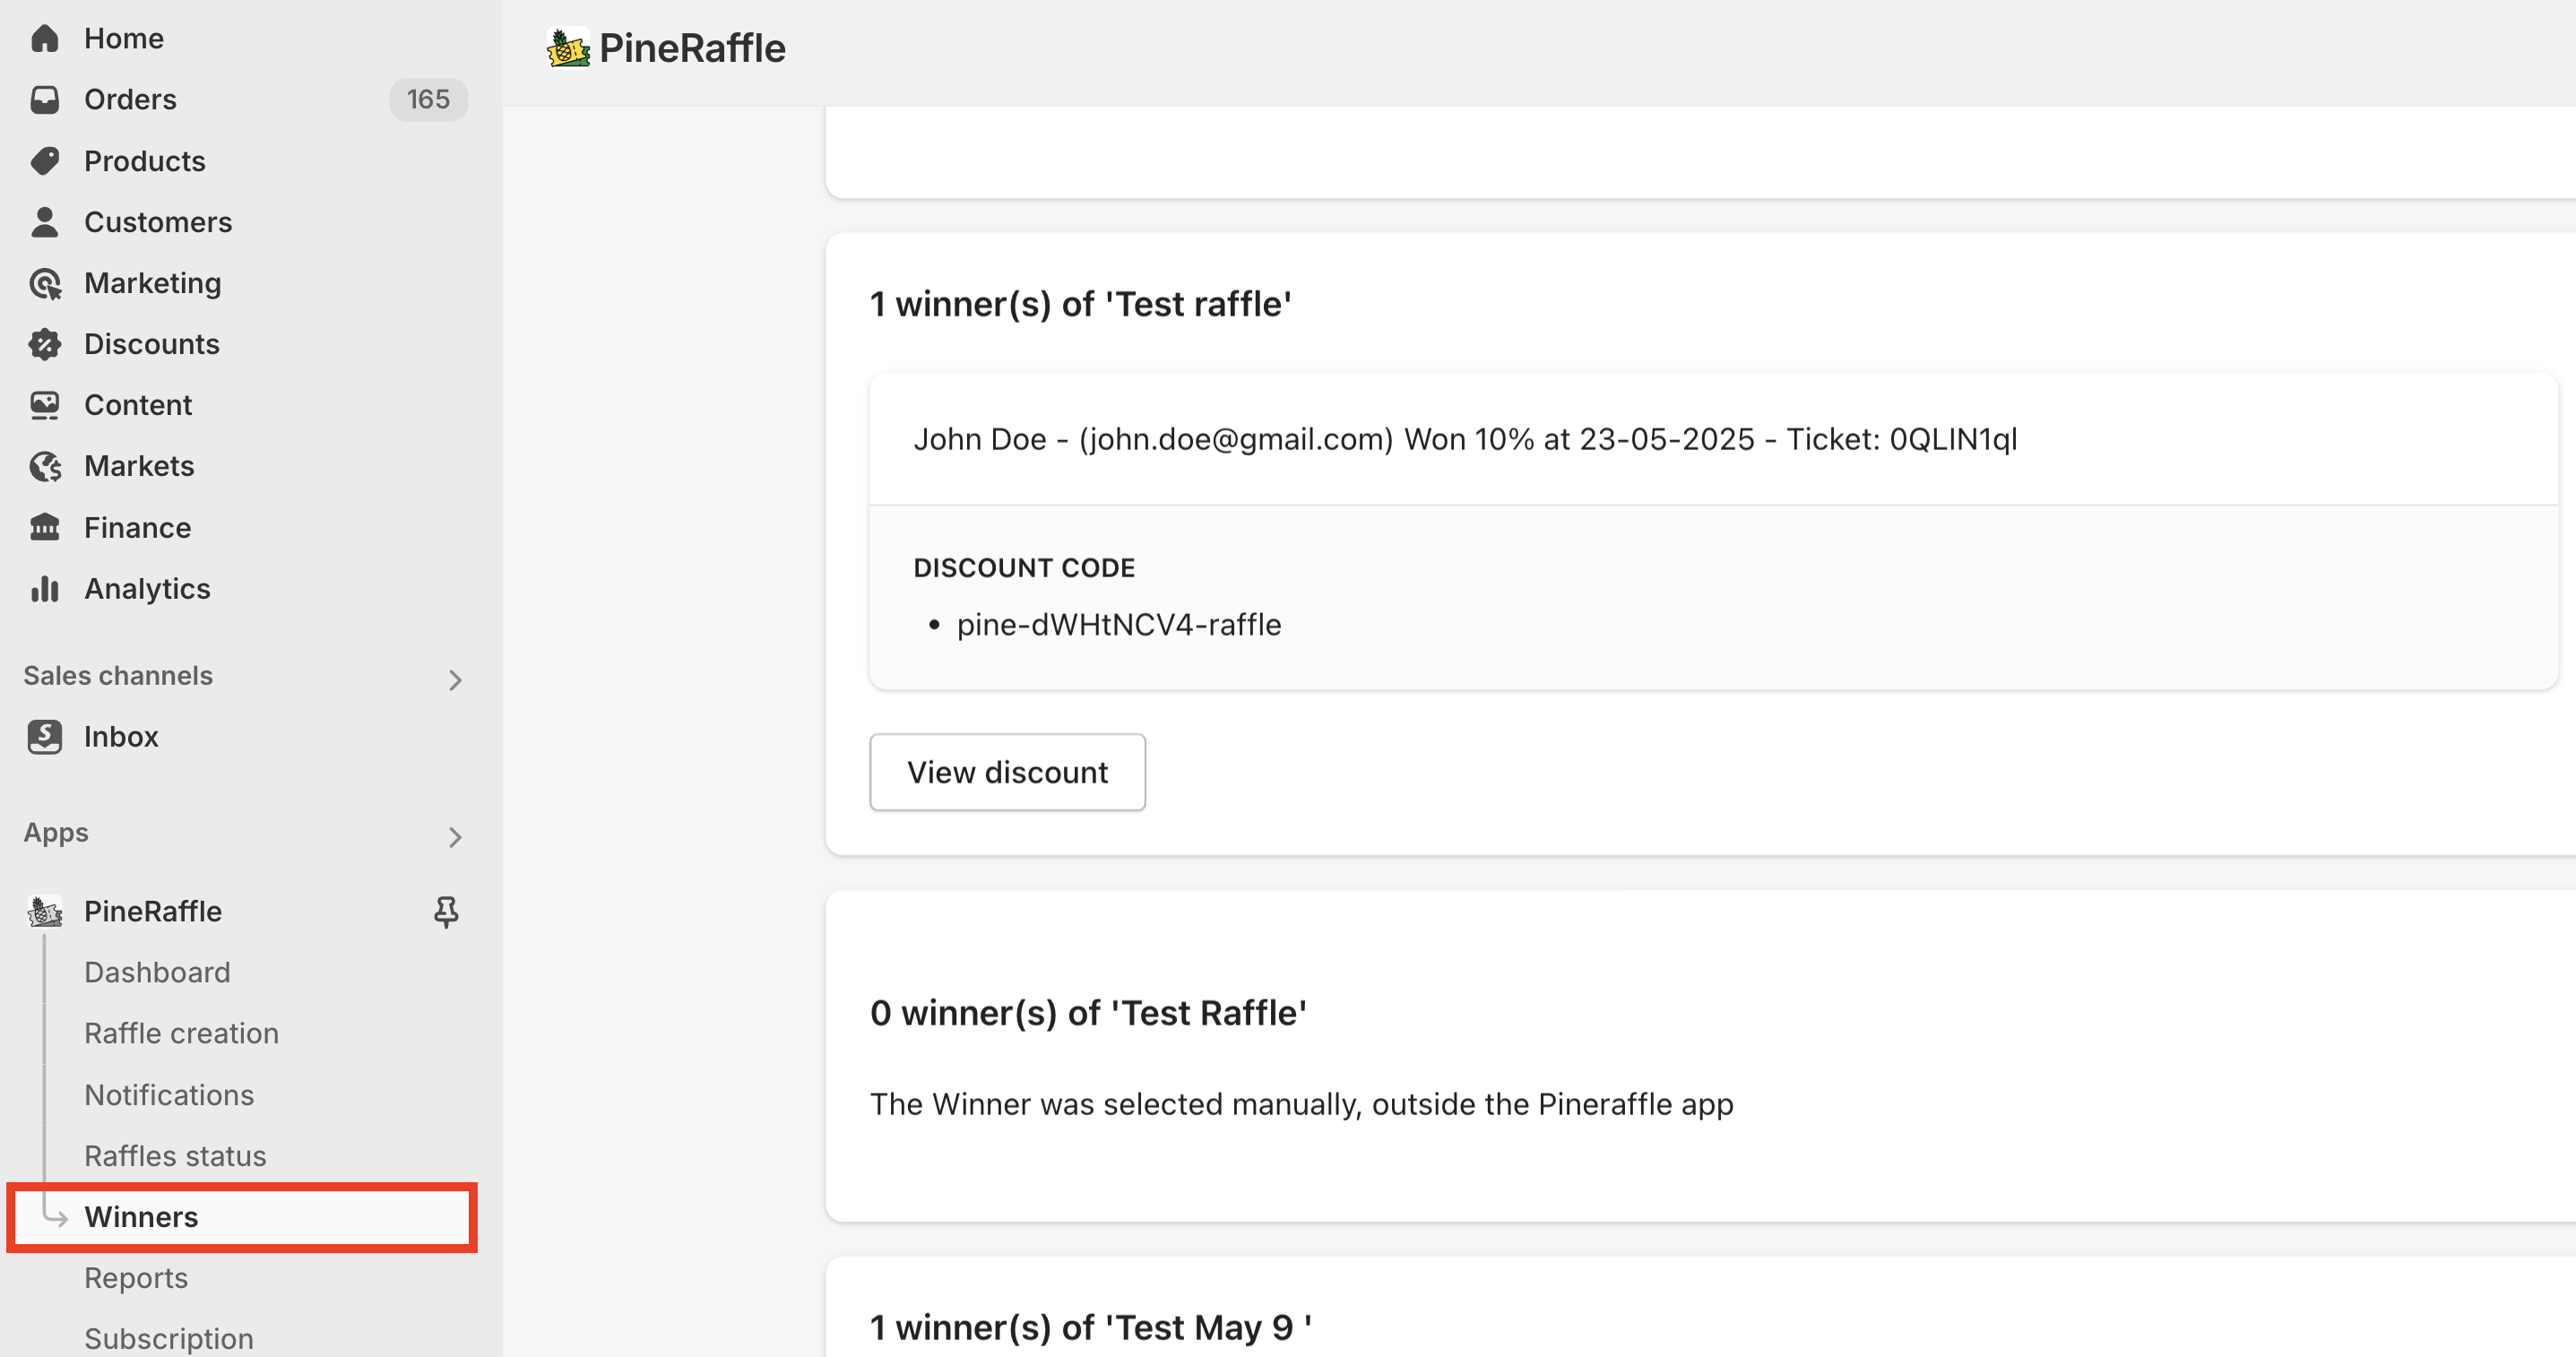
Task: Open Raffle creation page
Action: [181, 1033]
